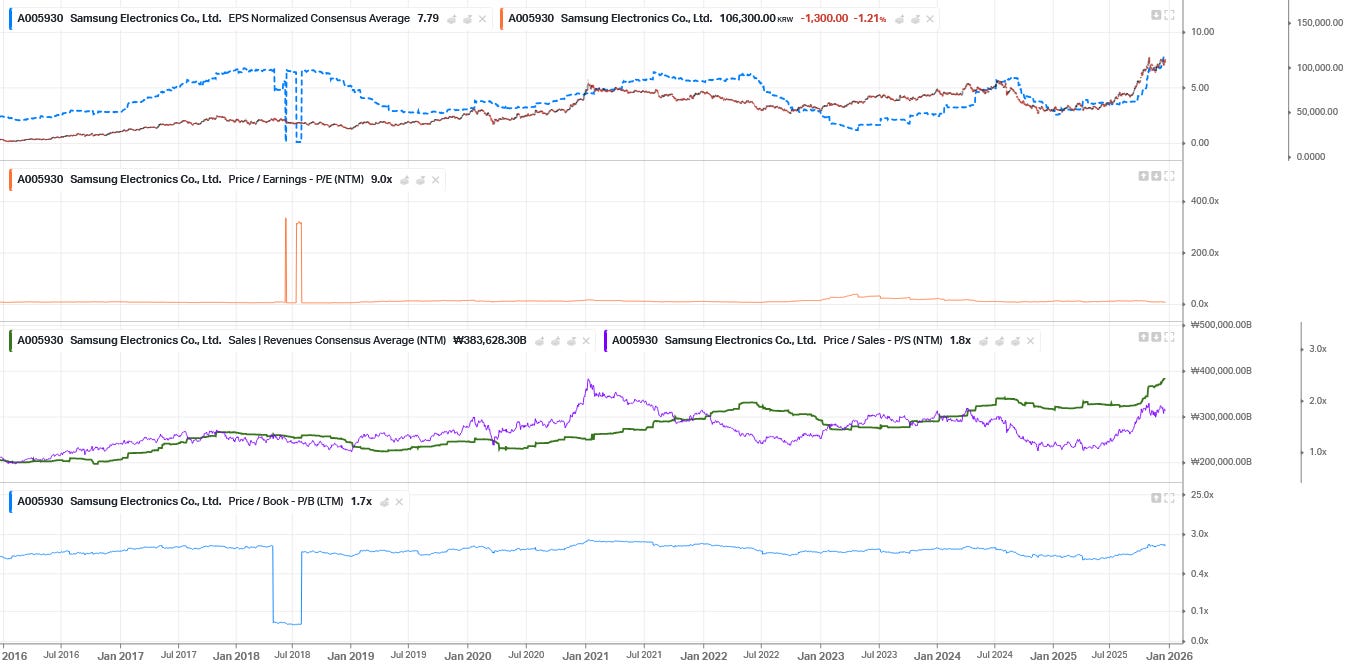The width and height of the screenshot is (1346, 666).
Task: Move the top EPS chart panel down
Action: tap(1156, 15)
